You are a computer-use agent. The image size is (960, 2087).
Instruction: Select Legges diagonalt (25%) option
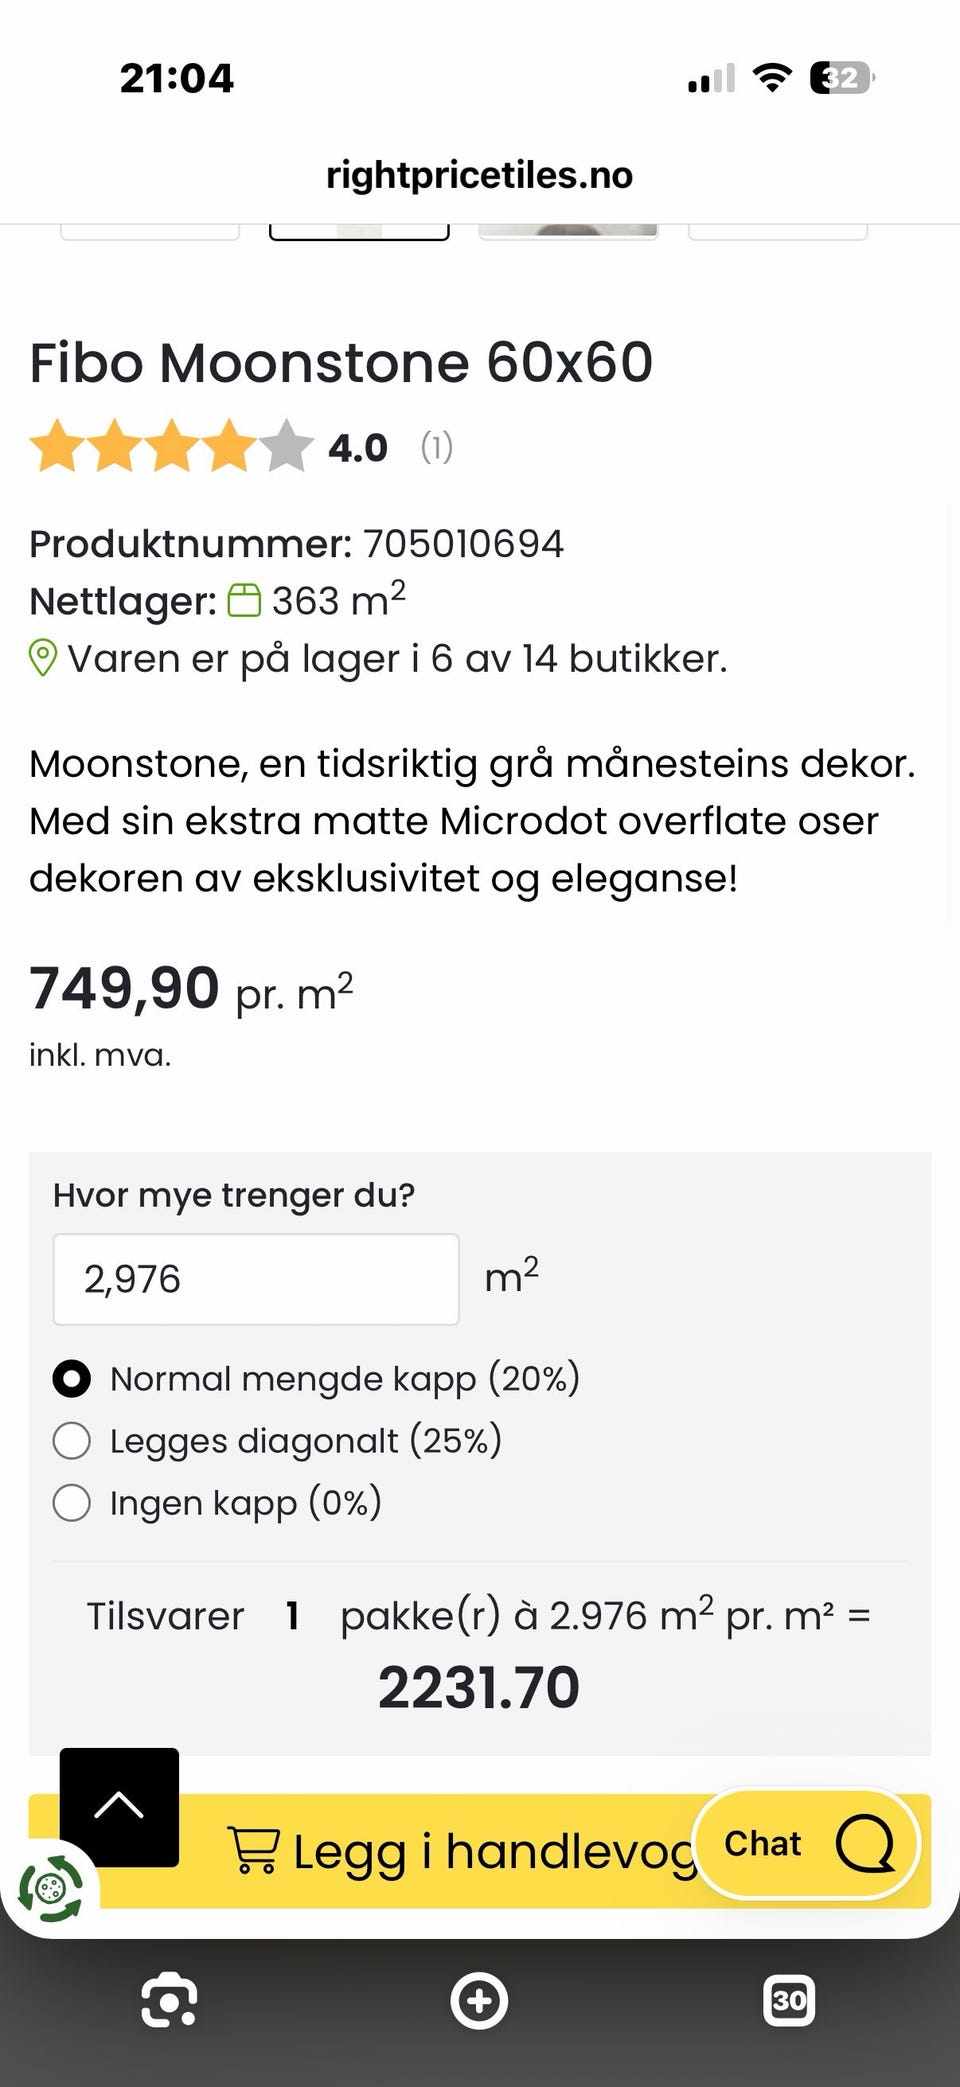pos(277,1441)
